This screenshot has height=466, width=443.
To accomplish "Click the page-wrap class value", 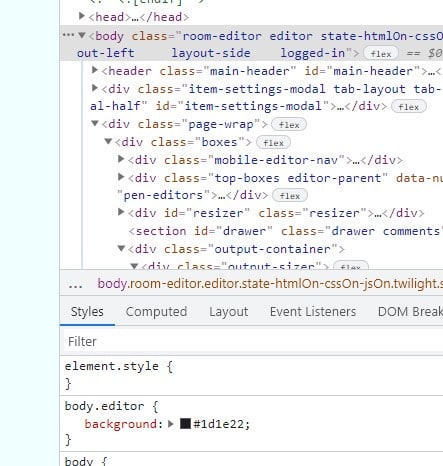I will pos(221,124).
